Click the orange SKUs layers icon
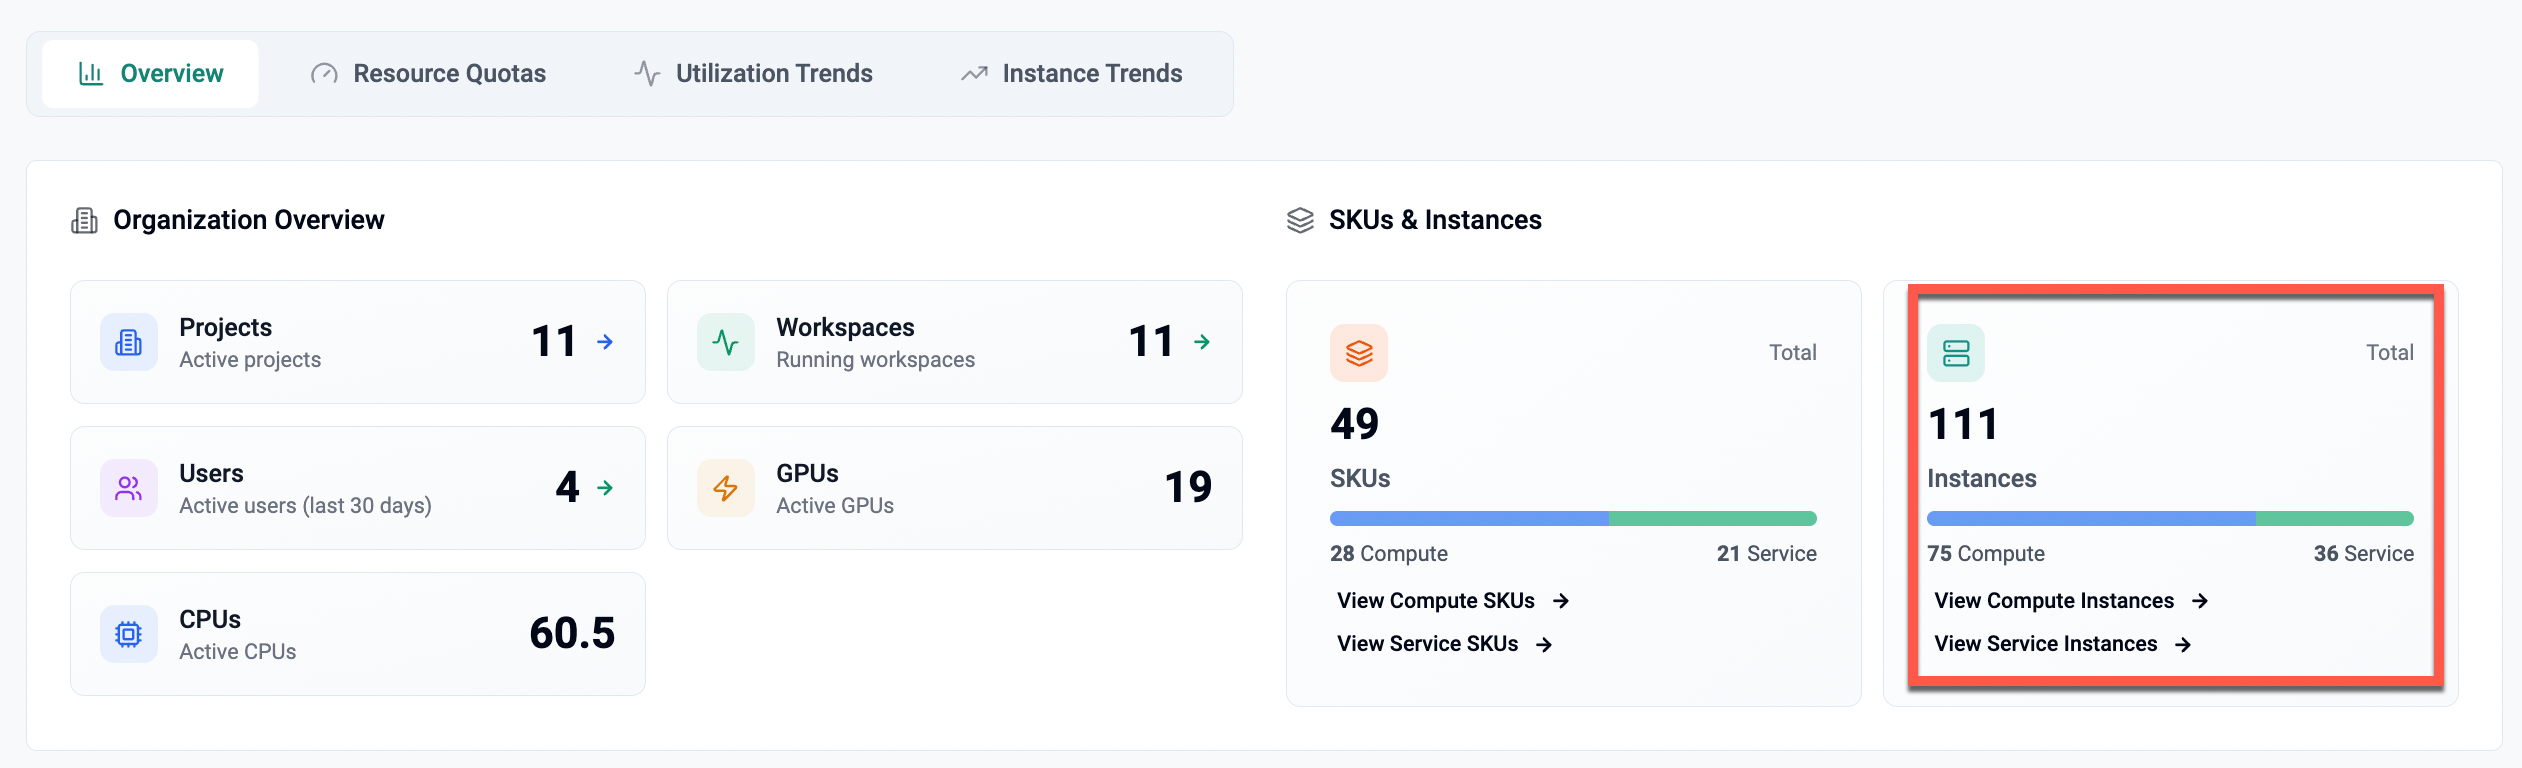 tap(1358, 353)
